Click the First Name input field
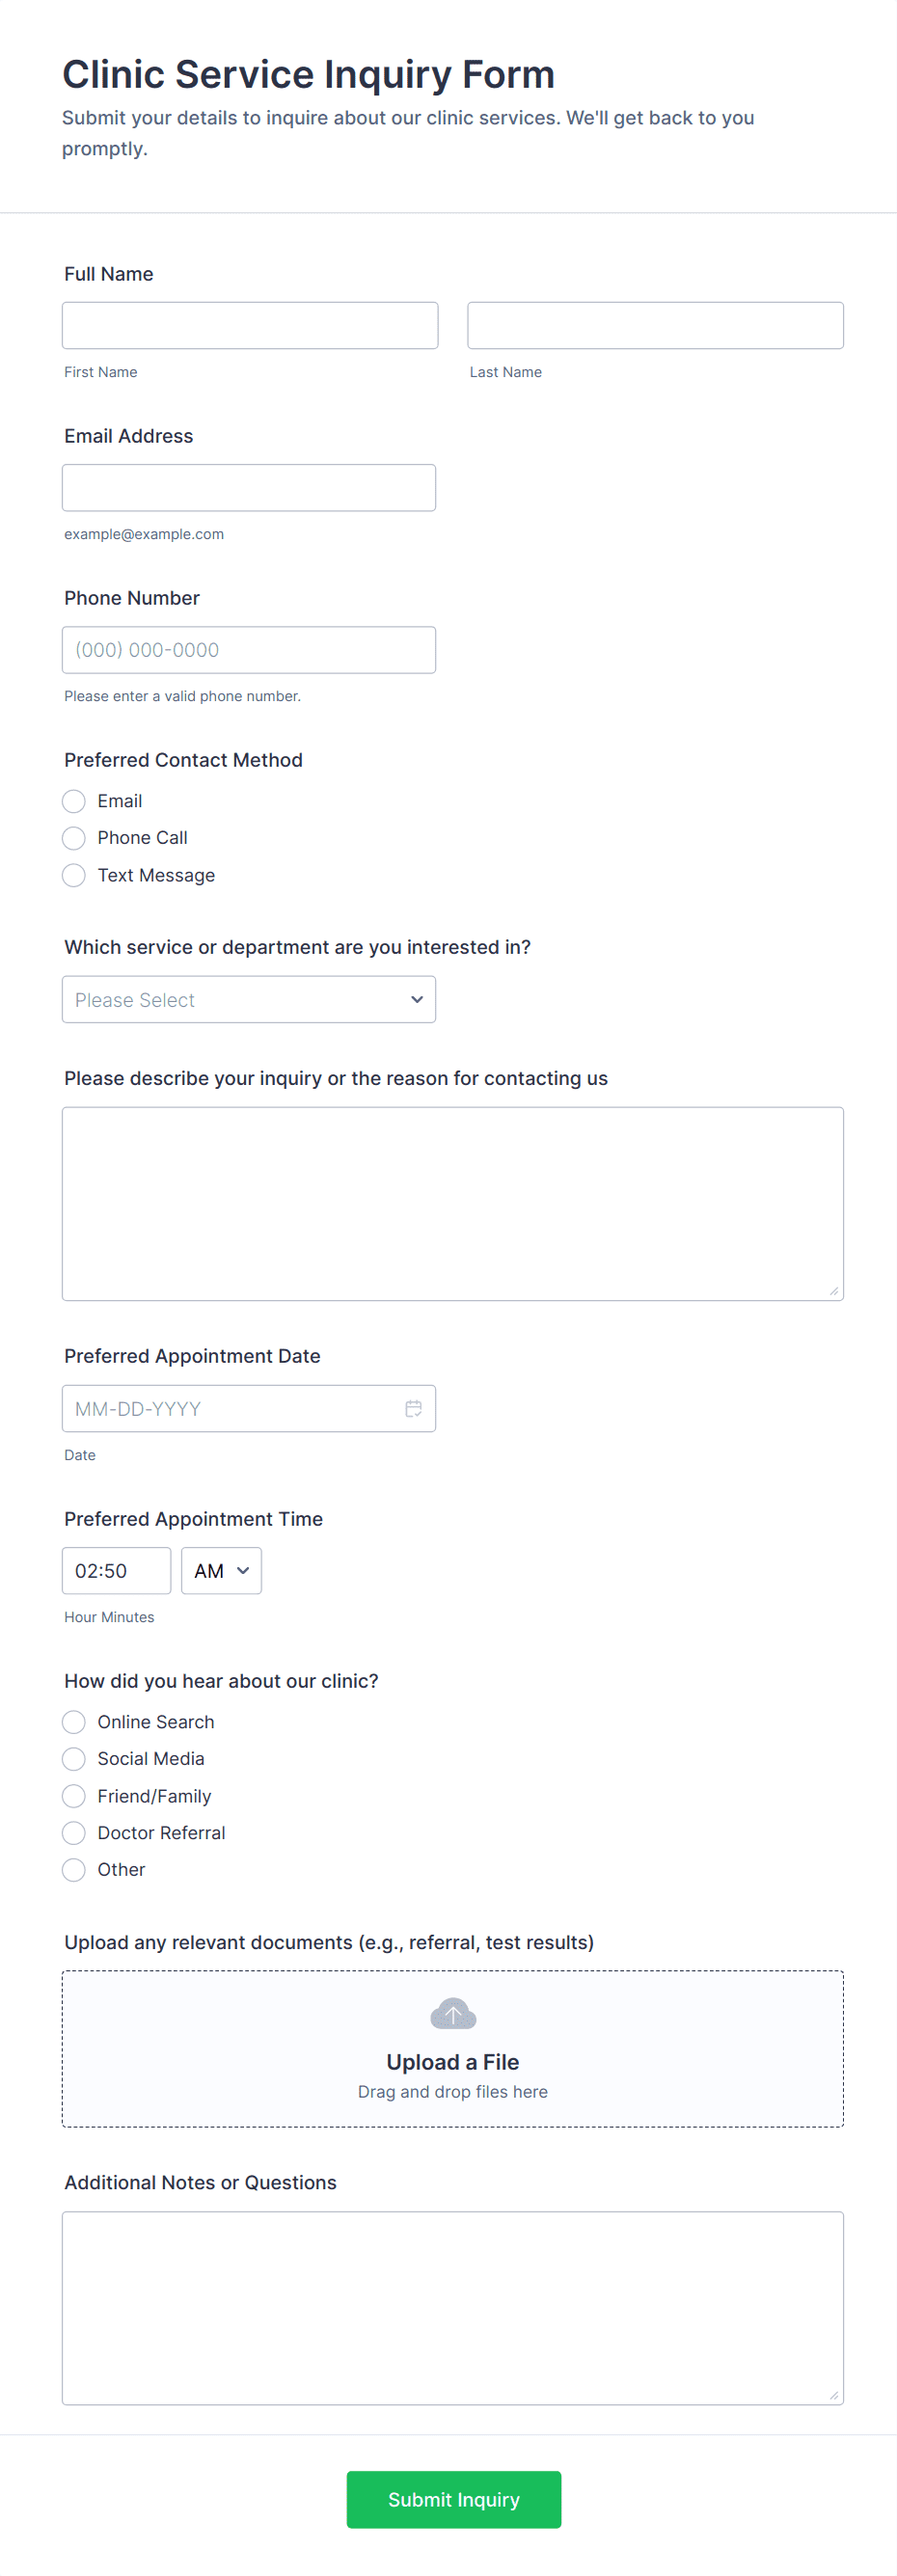 coord(249,325)
